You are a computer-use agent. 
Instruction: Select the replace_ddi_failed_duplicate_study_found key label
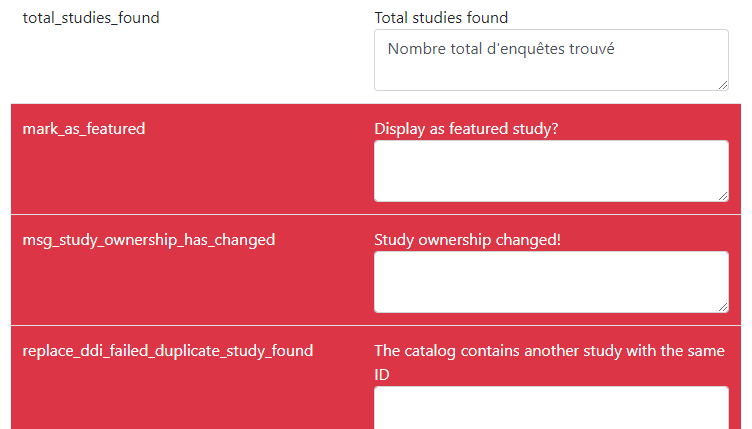point(168,351)
